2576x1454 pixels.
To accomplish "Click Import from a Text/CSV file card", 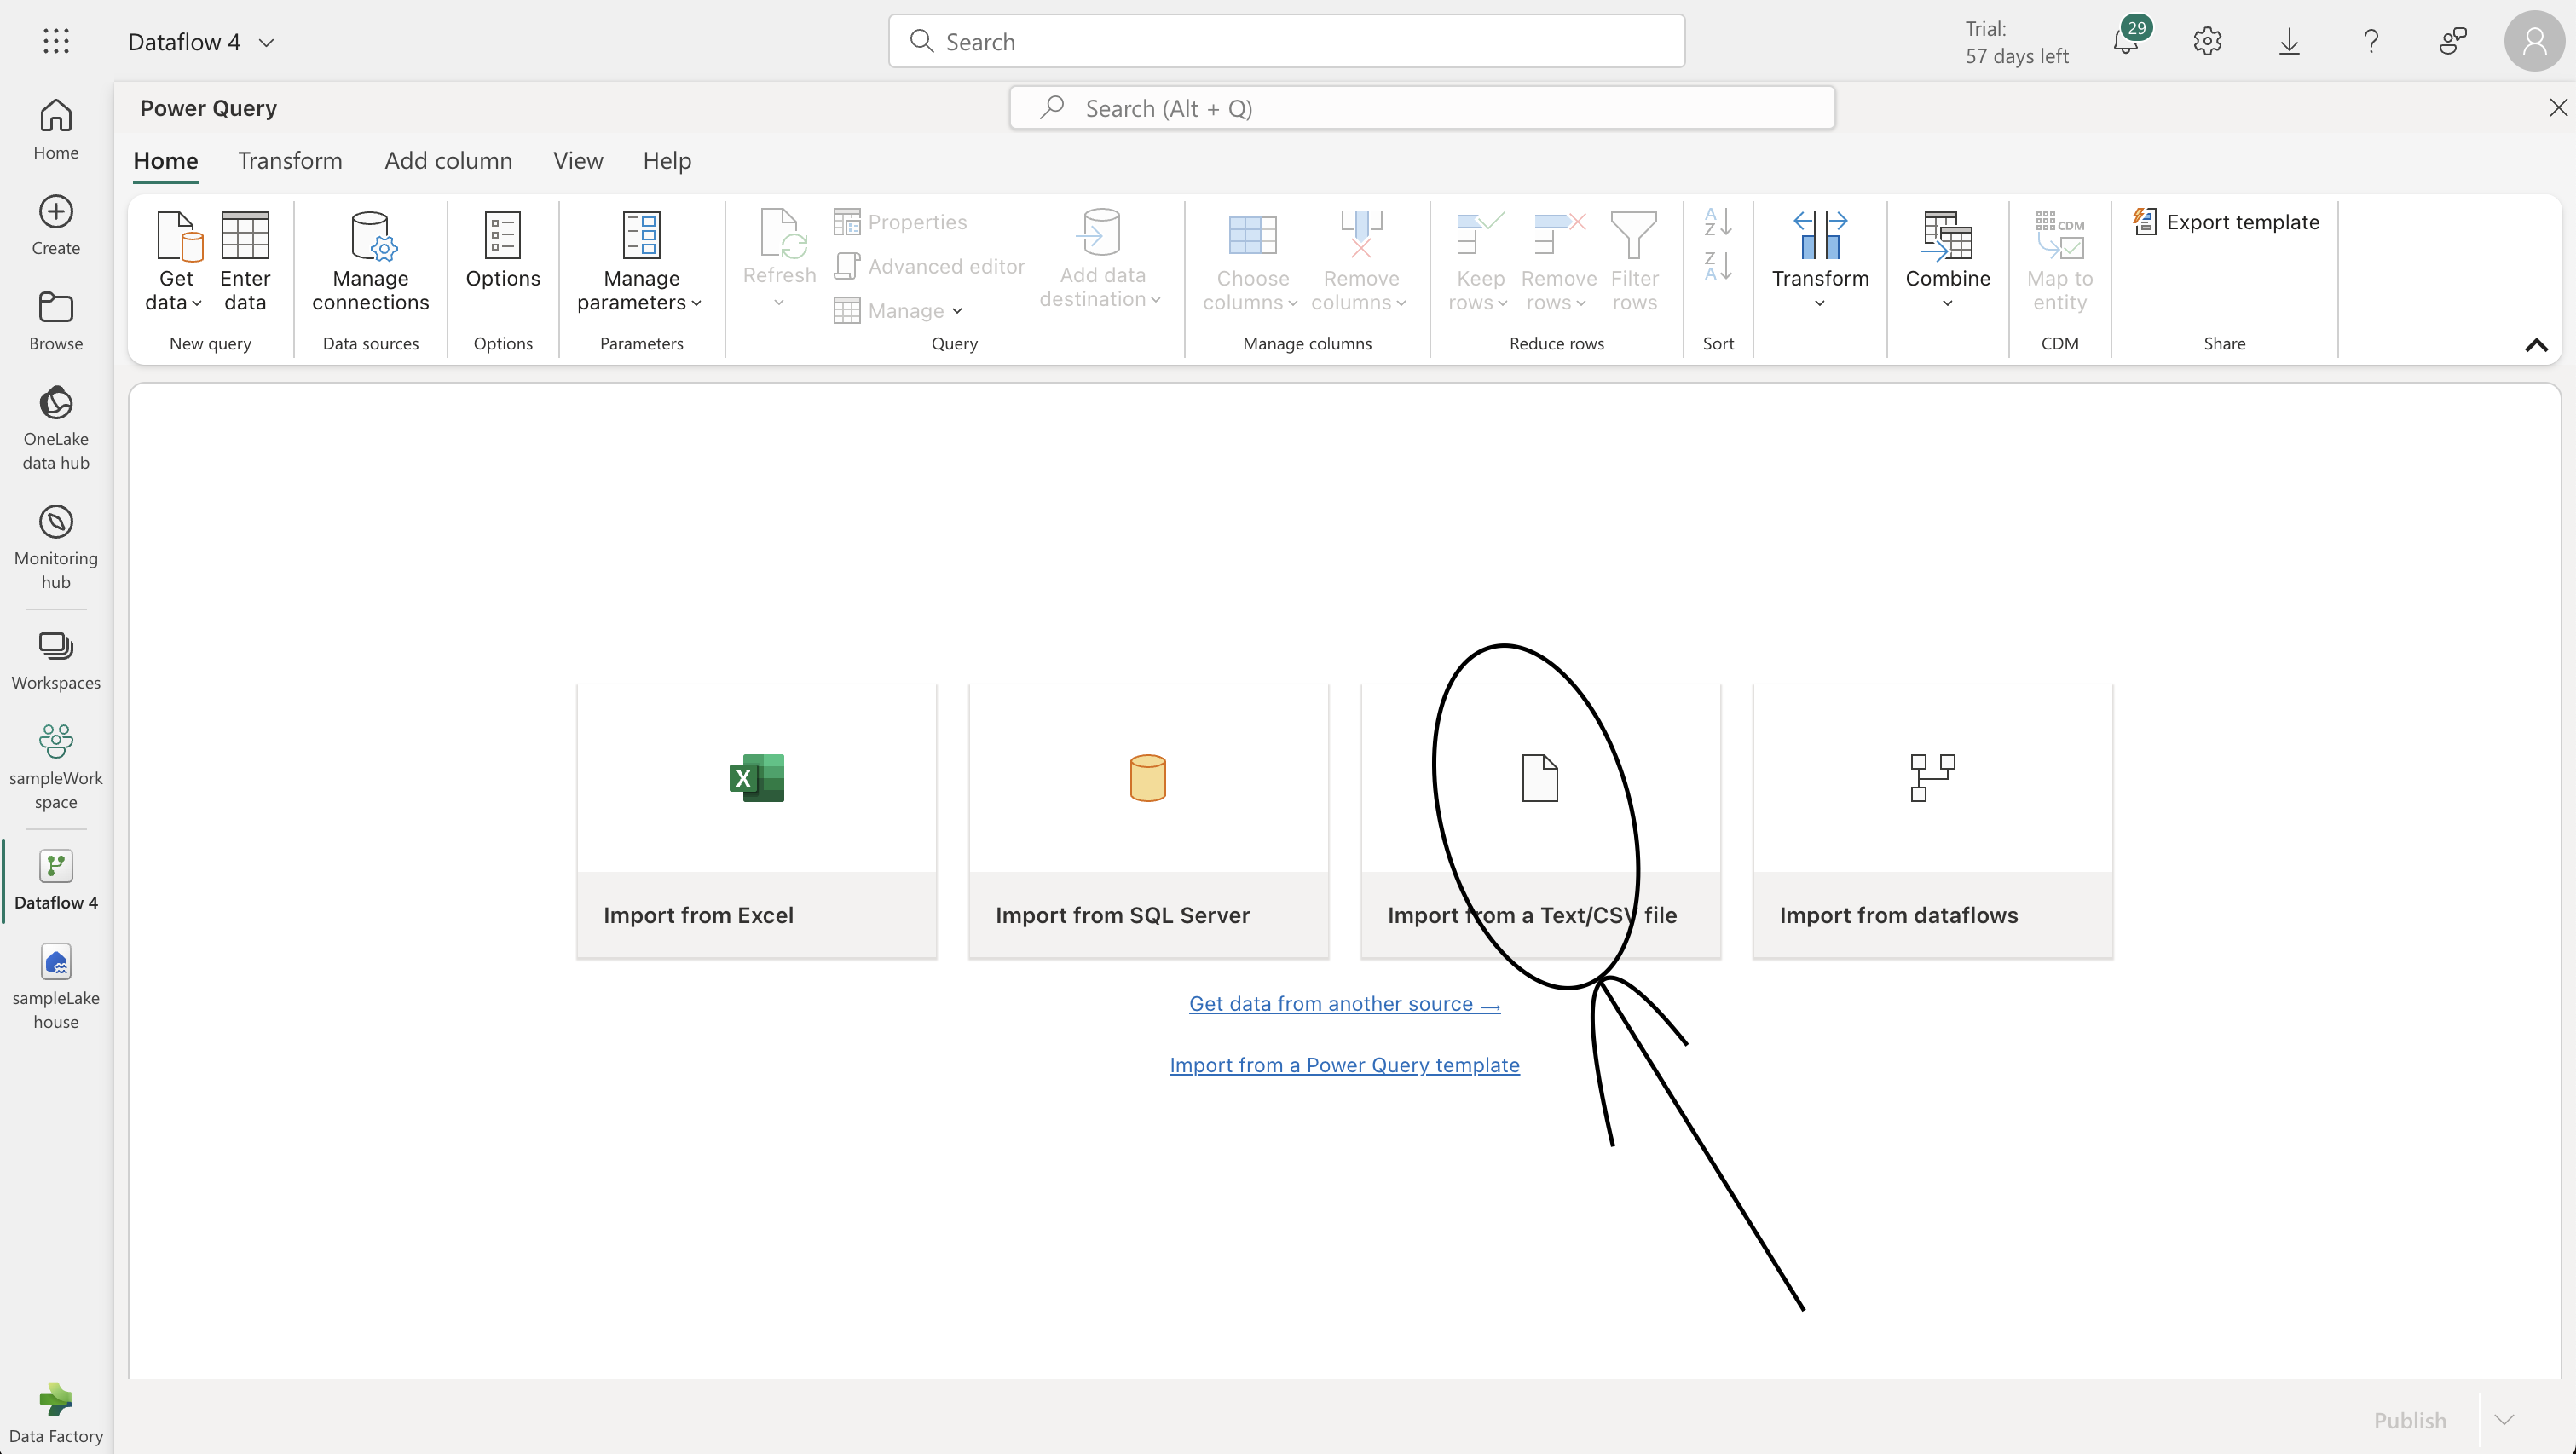I will pyautogui.click(x=1540, y=821).
